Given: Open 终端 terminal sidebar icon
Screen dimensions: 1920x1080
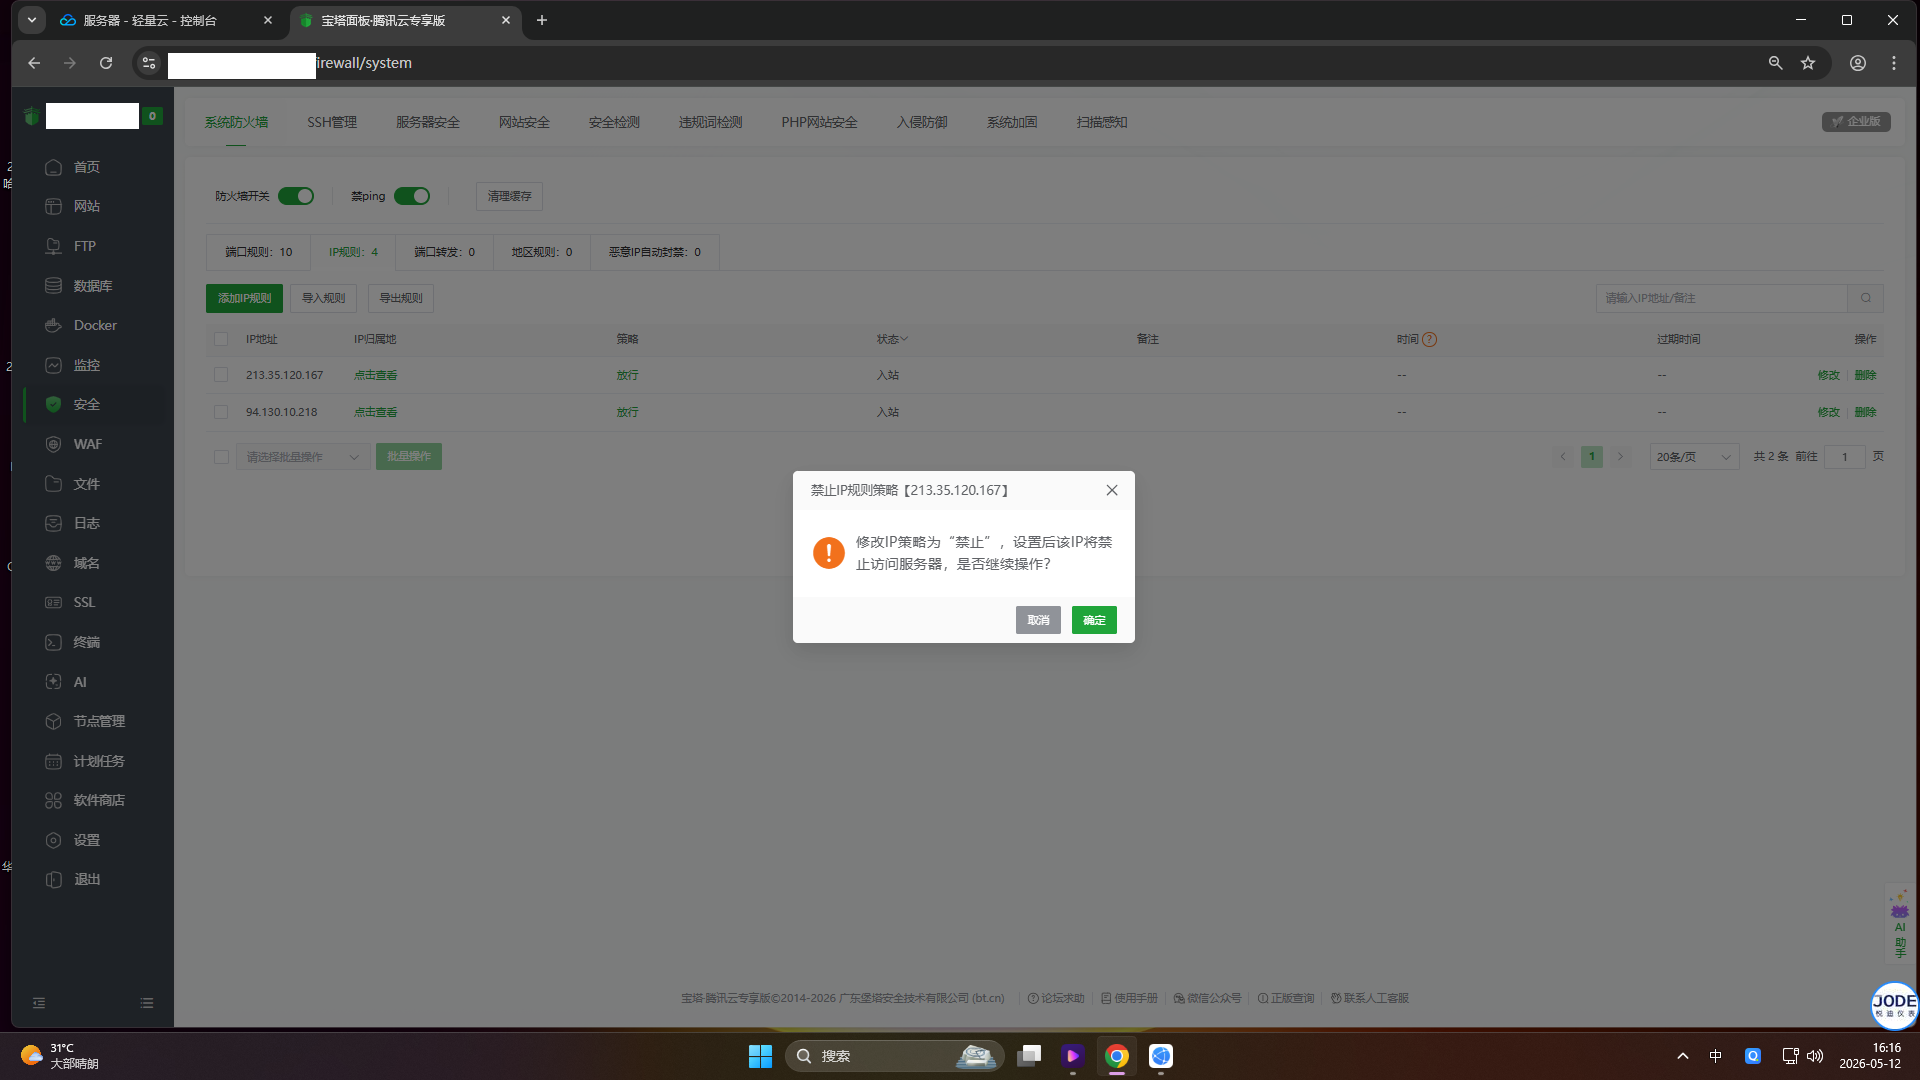Looking at the screenshot, I should (54, 642).
